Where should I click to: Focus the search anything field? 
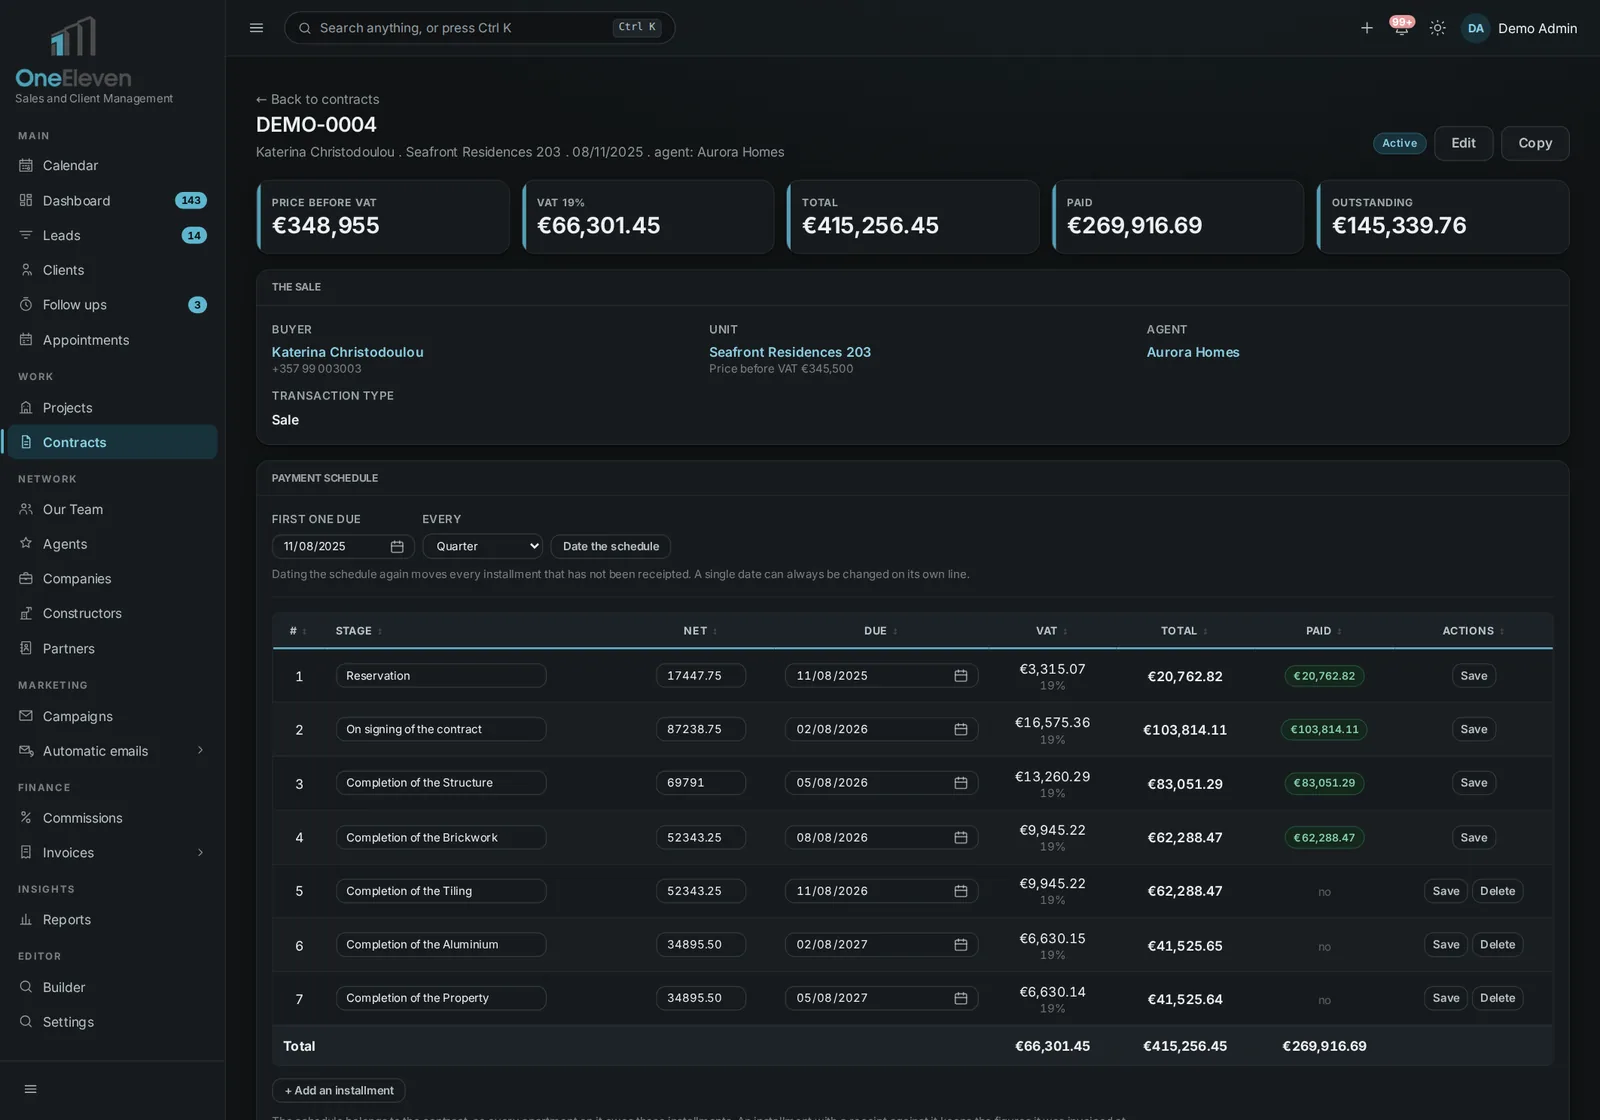(x=480, y=28)
